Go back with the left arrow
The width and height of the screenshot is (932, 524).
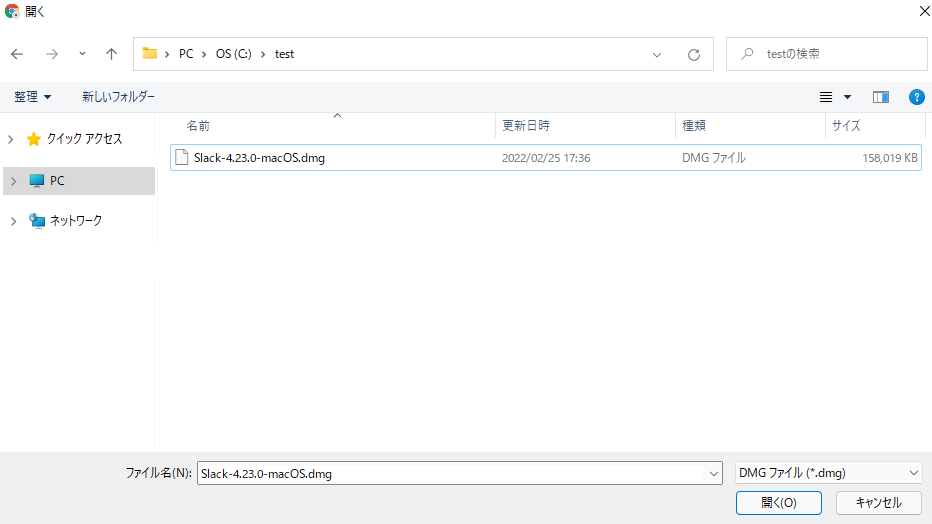pyautogui.click(x=17, y=54)
